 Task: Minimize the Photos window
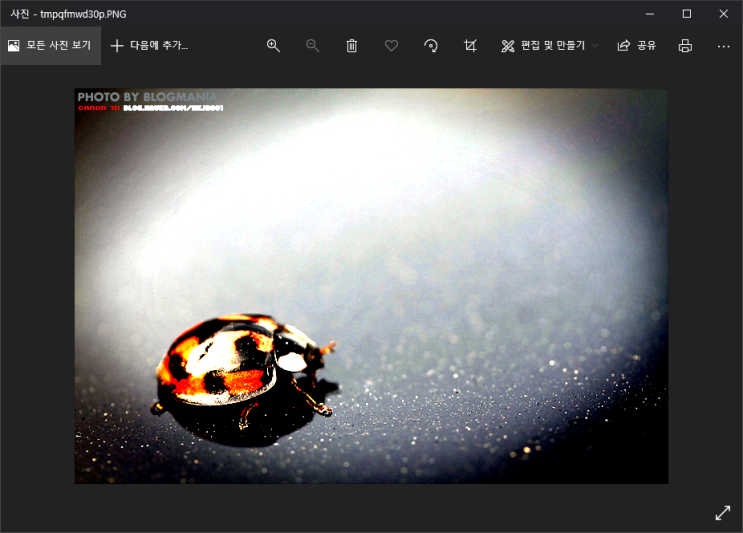[x=650, y=14]
